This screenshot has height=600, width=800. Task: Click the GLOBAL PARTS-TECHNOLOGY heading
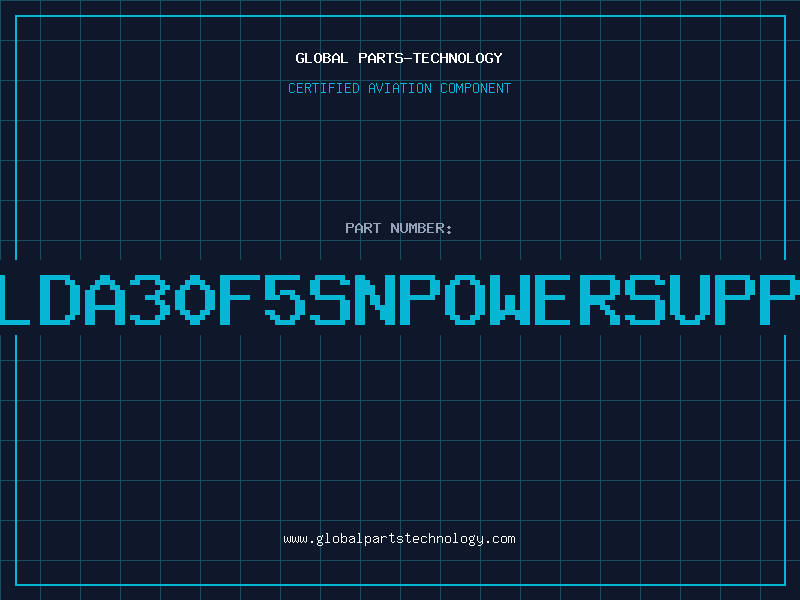(x=399, y=58)
